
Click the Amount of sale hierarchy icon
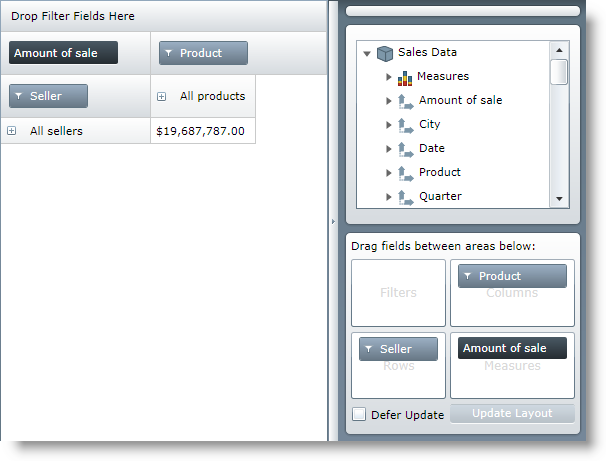[x=405, y=101]
